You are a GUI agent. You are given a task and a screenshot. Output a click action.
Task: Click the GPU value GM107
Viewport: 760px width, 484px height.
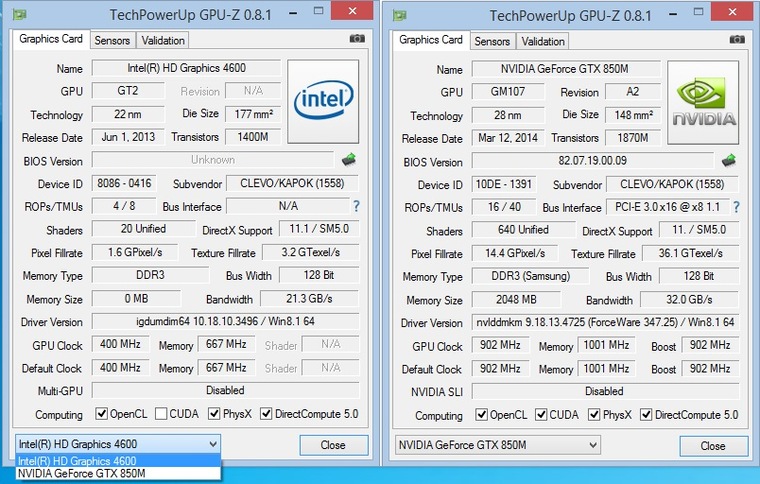(508, 92)
